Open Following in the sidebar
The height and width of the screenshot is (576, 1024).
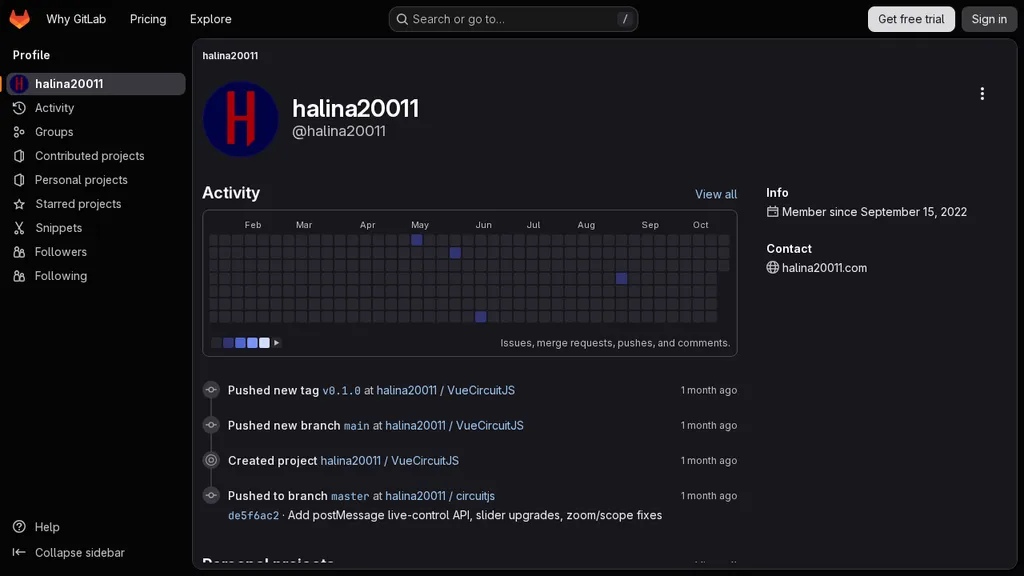click(96, 276)
